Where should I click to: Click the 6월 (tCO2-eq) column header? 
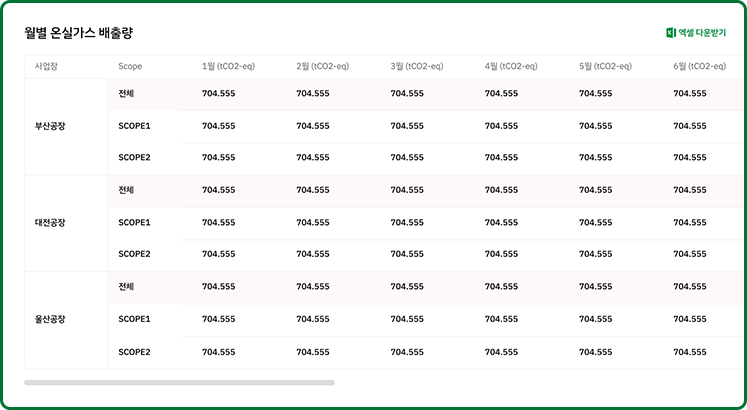click(x=699, y=66)
